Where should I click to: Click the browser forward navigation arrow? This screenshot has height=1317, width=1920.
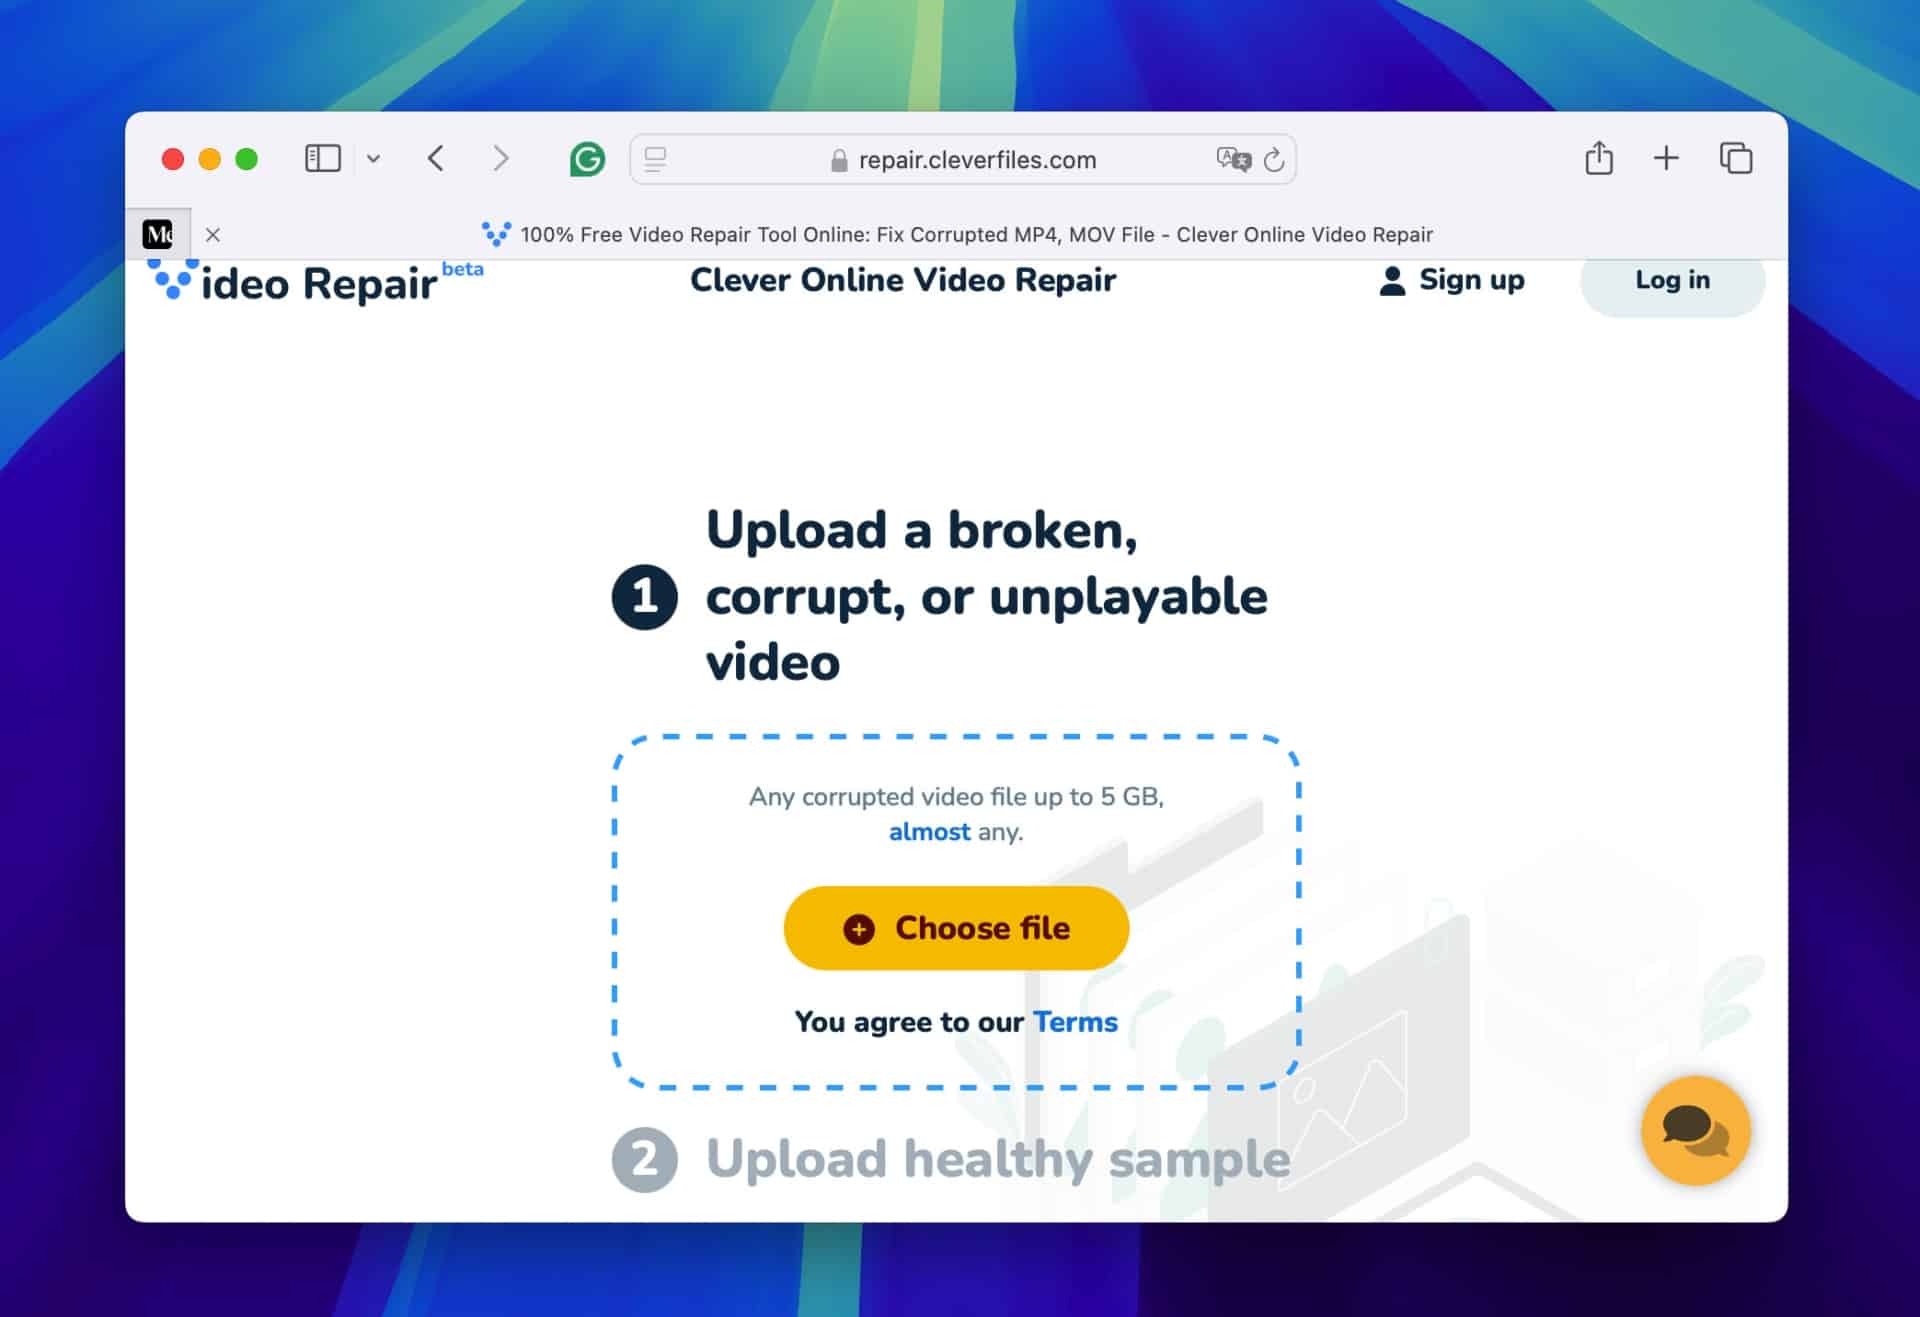(500, 159)
